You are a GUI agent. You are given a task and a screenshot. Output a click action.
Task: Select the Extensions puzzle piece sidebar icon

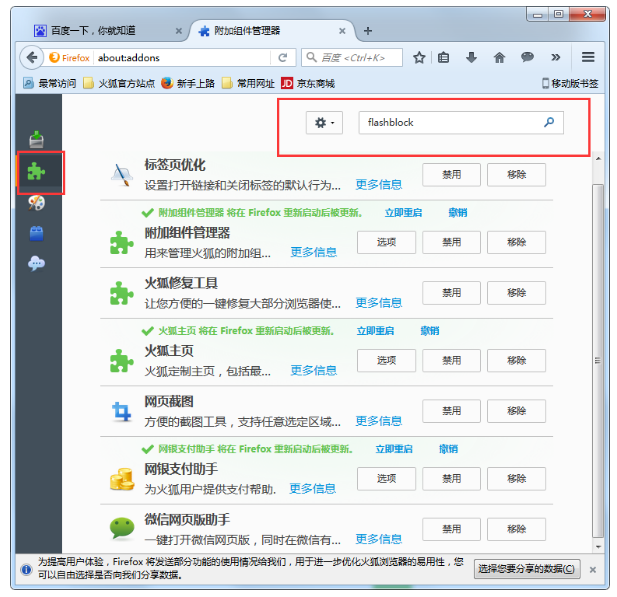pos(37,172)
